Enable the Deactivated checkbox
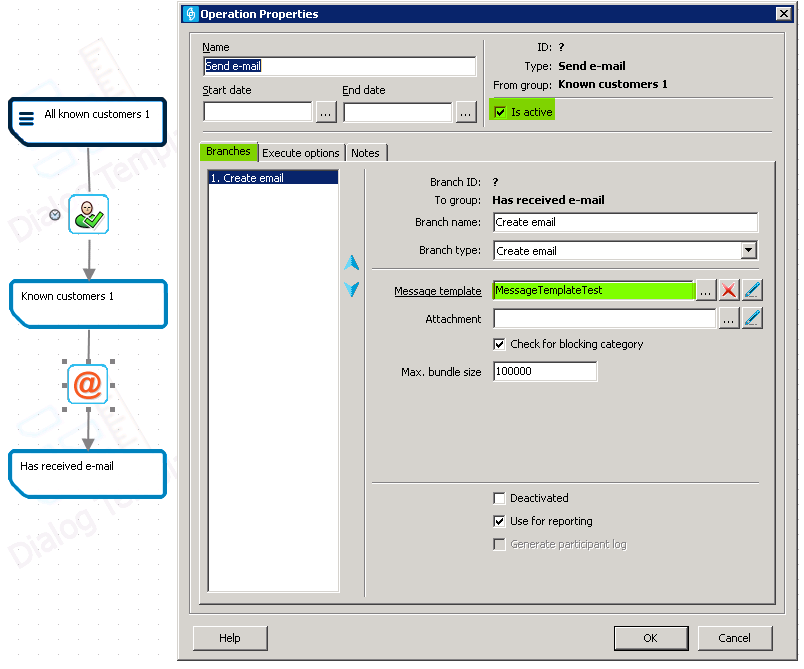The image size is (804, 669). (x=500, y=498)
